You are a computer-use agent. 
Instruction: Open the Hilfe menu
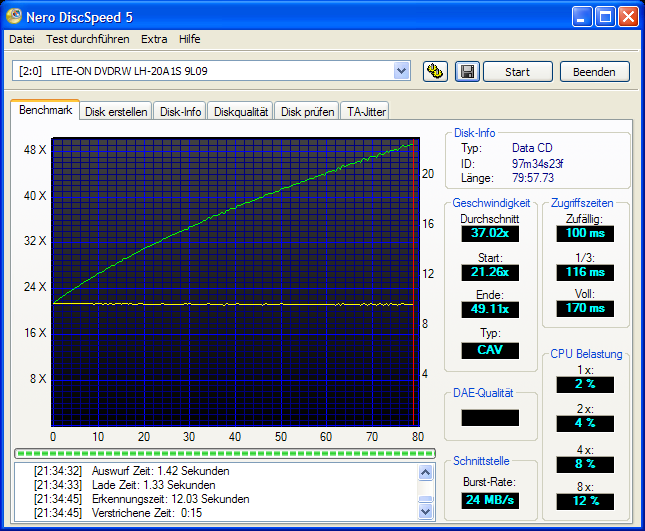(190, 39)
